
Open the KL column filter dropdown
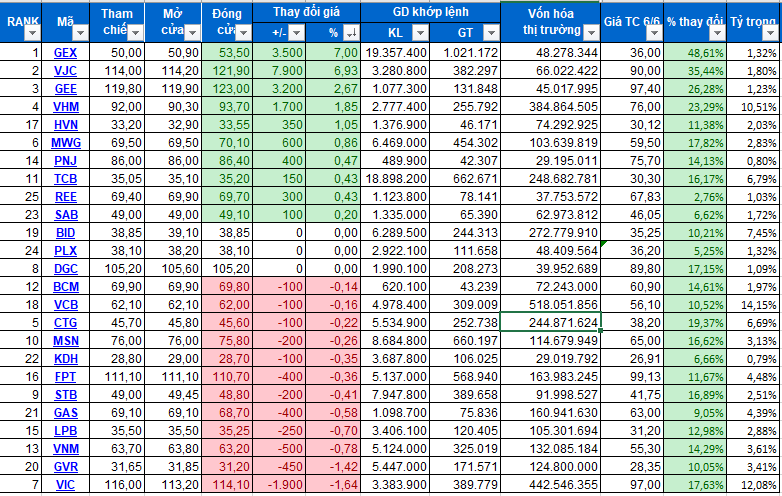420,33
